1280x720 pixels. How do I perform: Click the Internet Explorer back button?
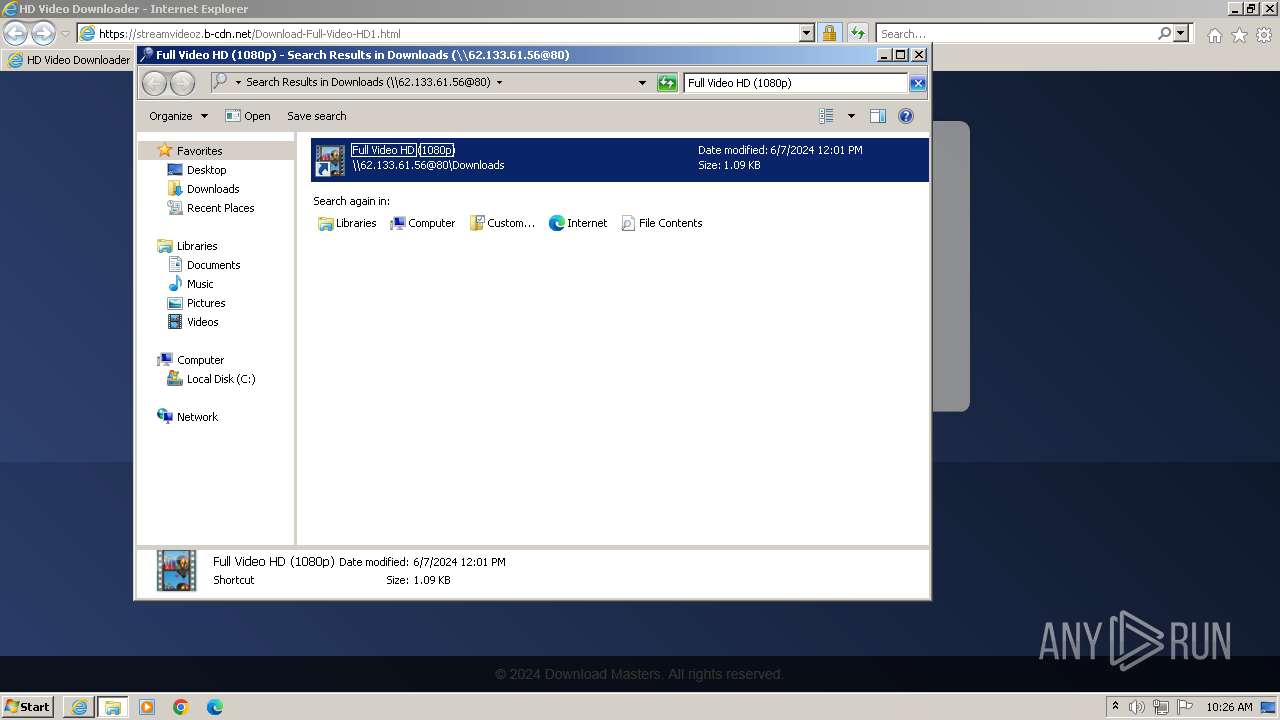pyautogui.click(x=15, y=33)
